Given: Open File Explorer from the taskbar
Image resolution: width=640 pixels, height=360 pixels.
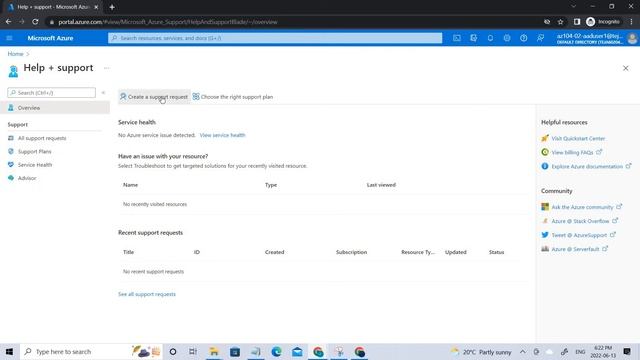Looking at the screenshot, I should pos(214,352).
